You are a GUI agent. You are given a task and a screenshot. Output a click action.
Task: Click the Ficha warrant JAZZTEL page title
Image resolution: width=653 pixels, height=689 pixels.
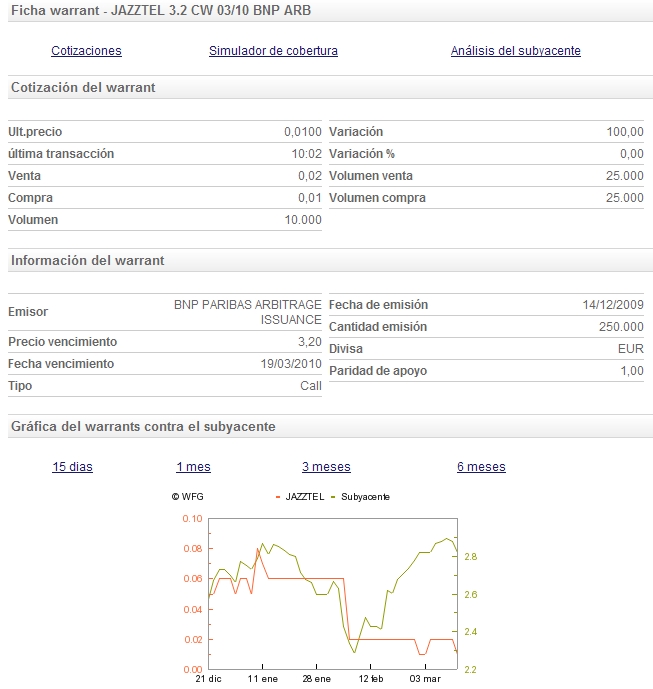[161, 10]
